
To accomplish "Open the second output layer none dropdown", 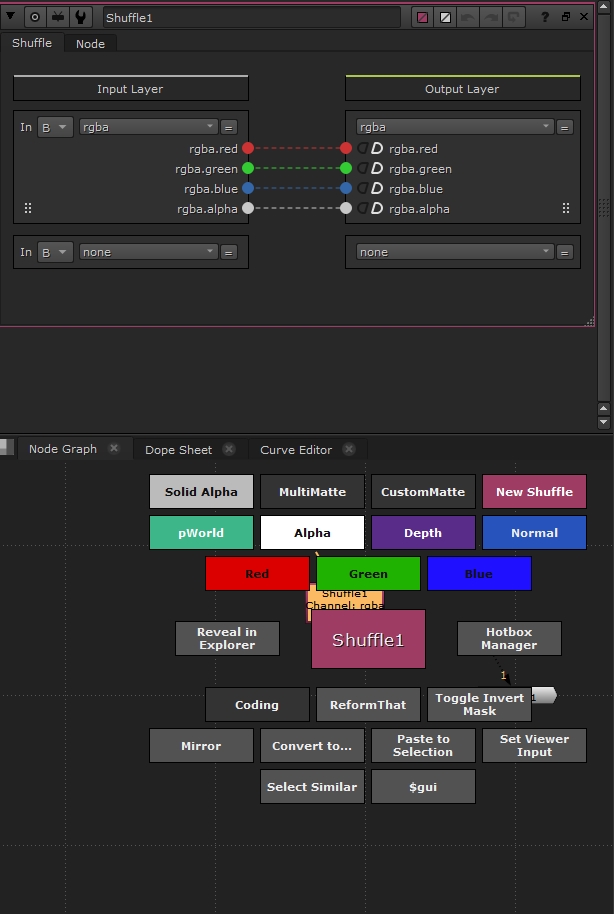I will tap(454, 252).
